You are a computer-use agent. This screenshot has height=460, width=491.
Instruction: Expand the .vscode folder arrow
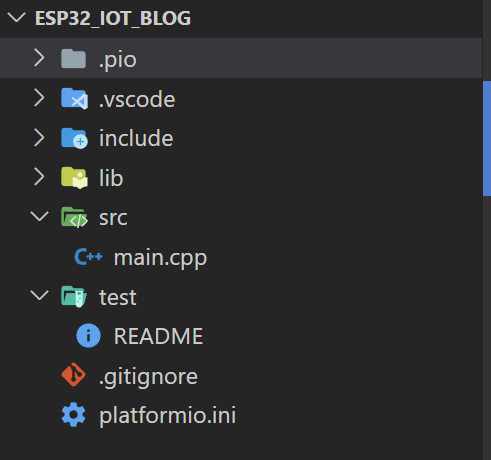tap(39, 98)
